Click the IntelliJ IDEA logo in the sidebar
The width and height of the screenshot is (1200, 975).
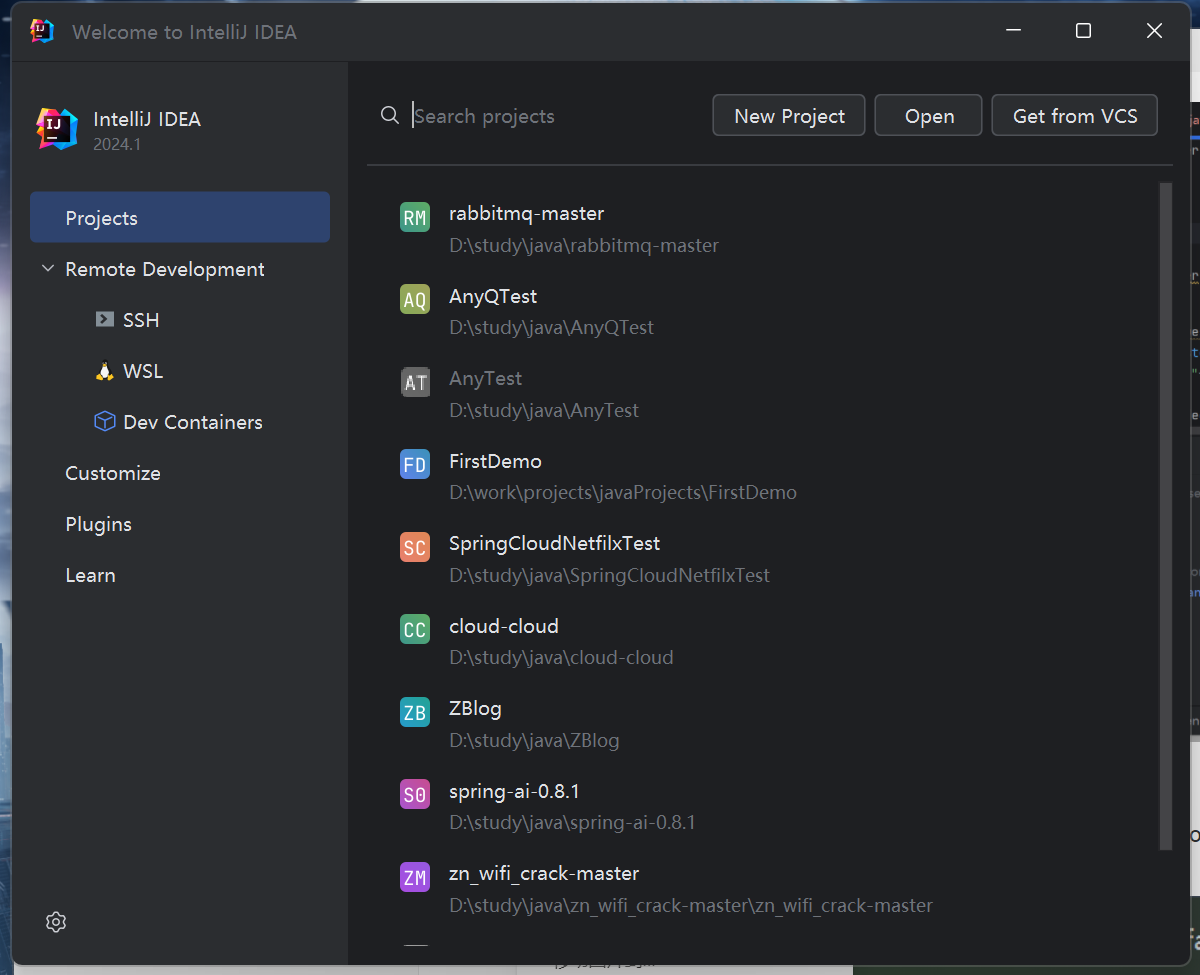click(57, 128)
